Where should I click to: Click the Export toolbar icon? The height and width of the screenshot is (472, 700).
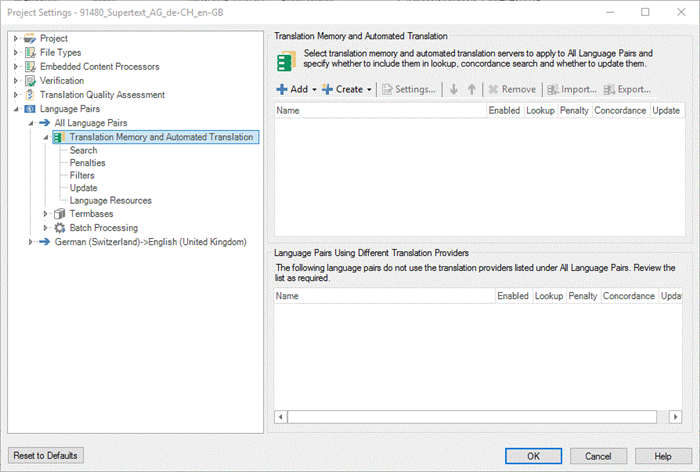pos(609,89)
